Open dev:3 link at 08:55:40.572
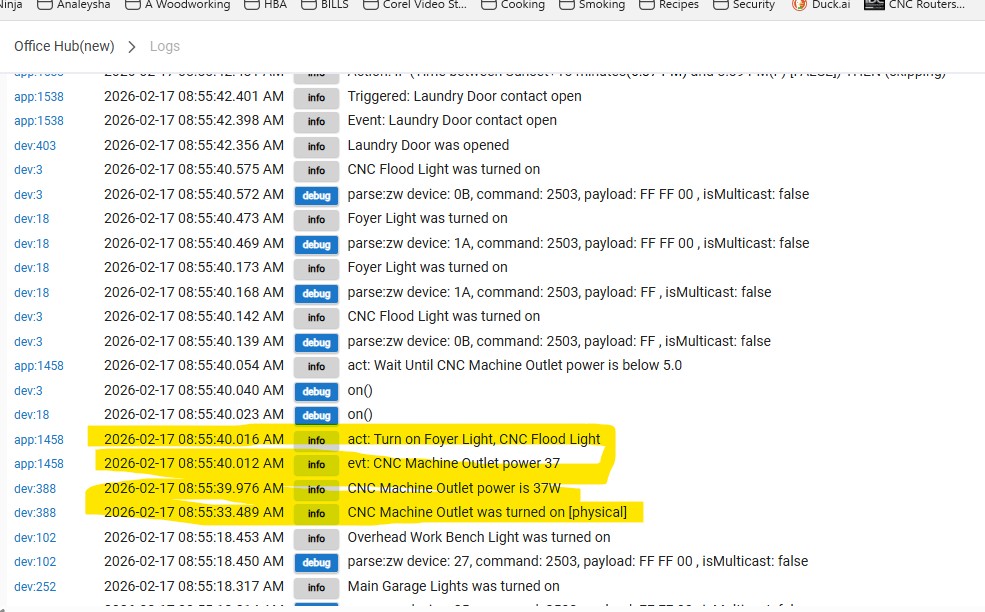 click(28, 195)
